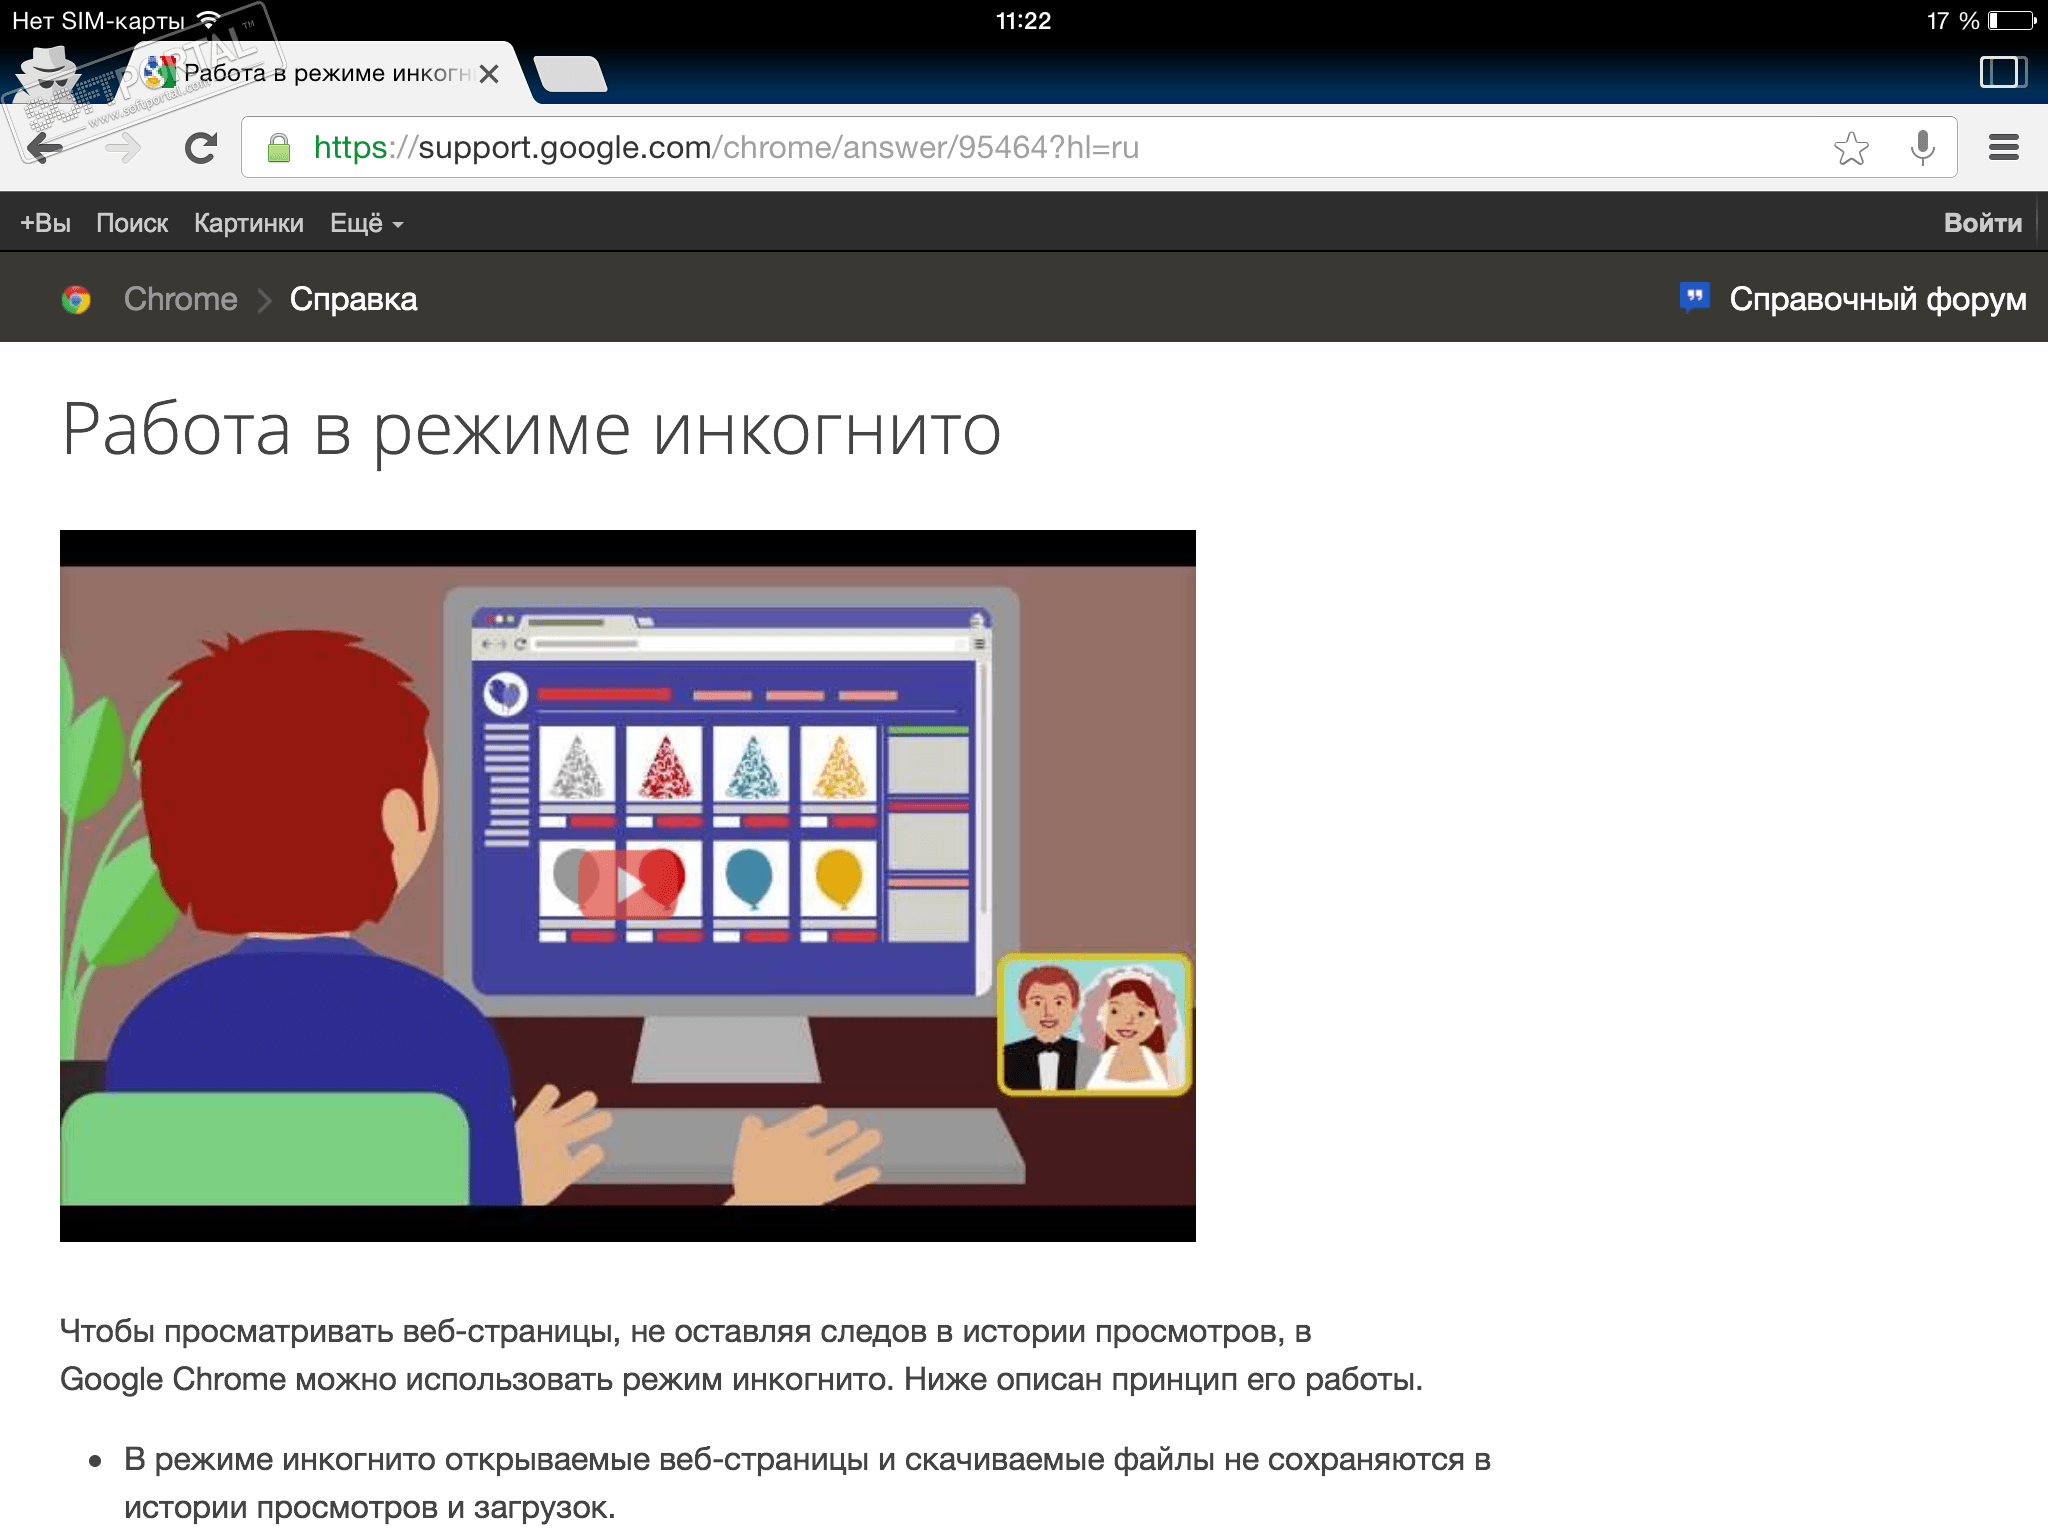Viewport: 2048px width, 1536px height.
Task: Tap the green lock security icon
Action: pos(279,148)
